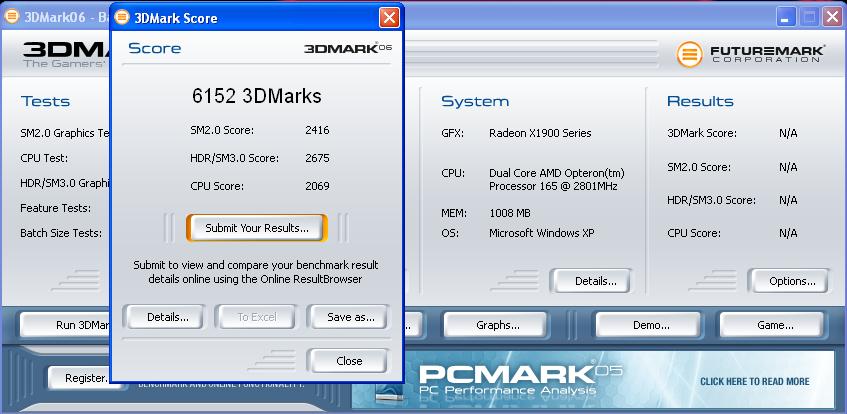Click the 'Click here to read more' banner link

pyautogui.click(x=754, y=381)
